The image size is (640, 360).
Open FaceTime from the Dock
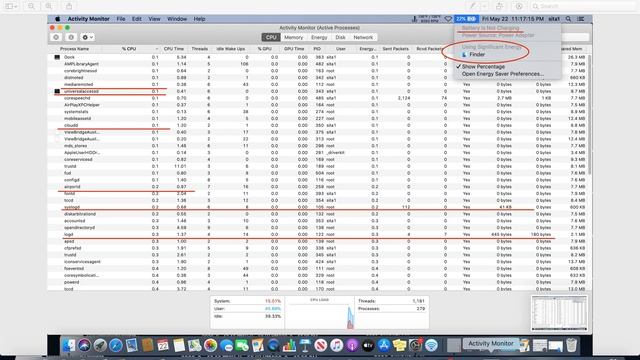click(242, 345)
